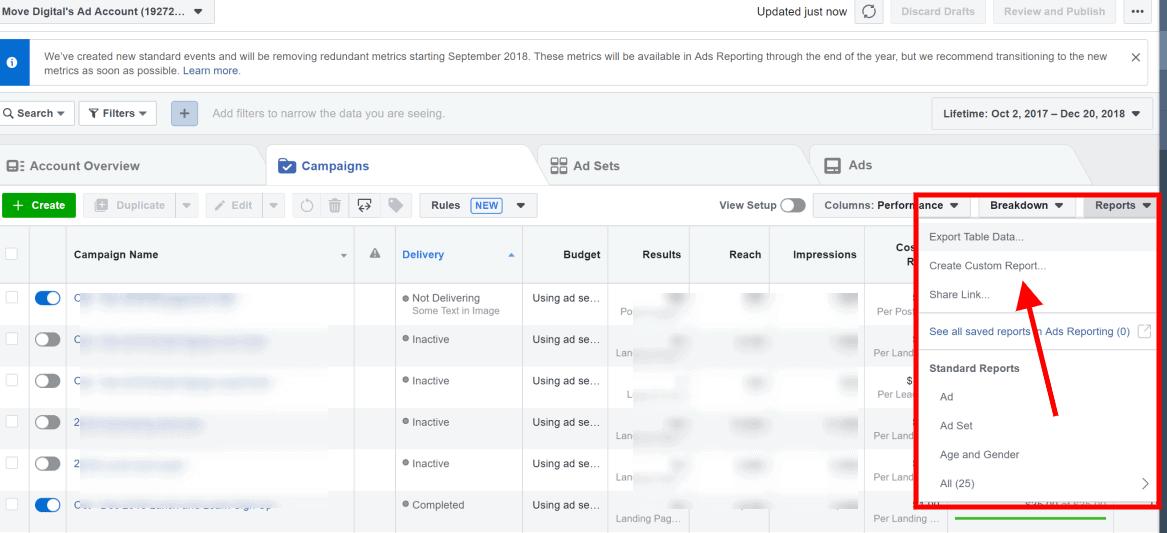Click the Reach column header
1167x533 pixels.
(745, 255)
